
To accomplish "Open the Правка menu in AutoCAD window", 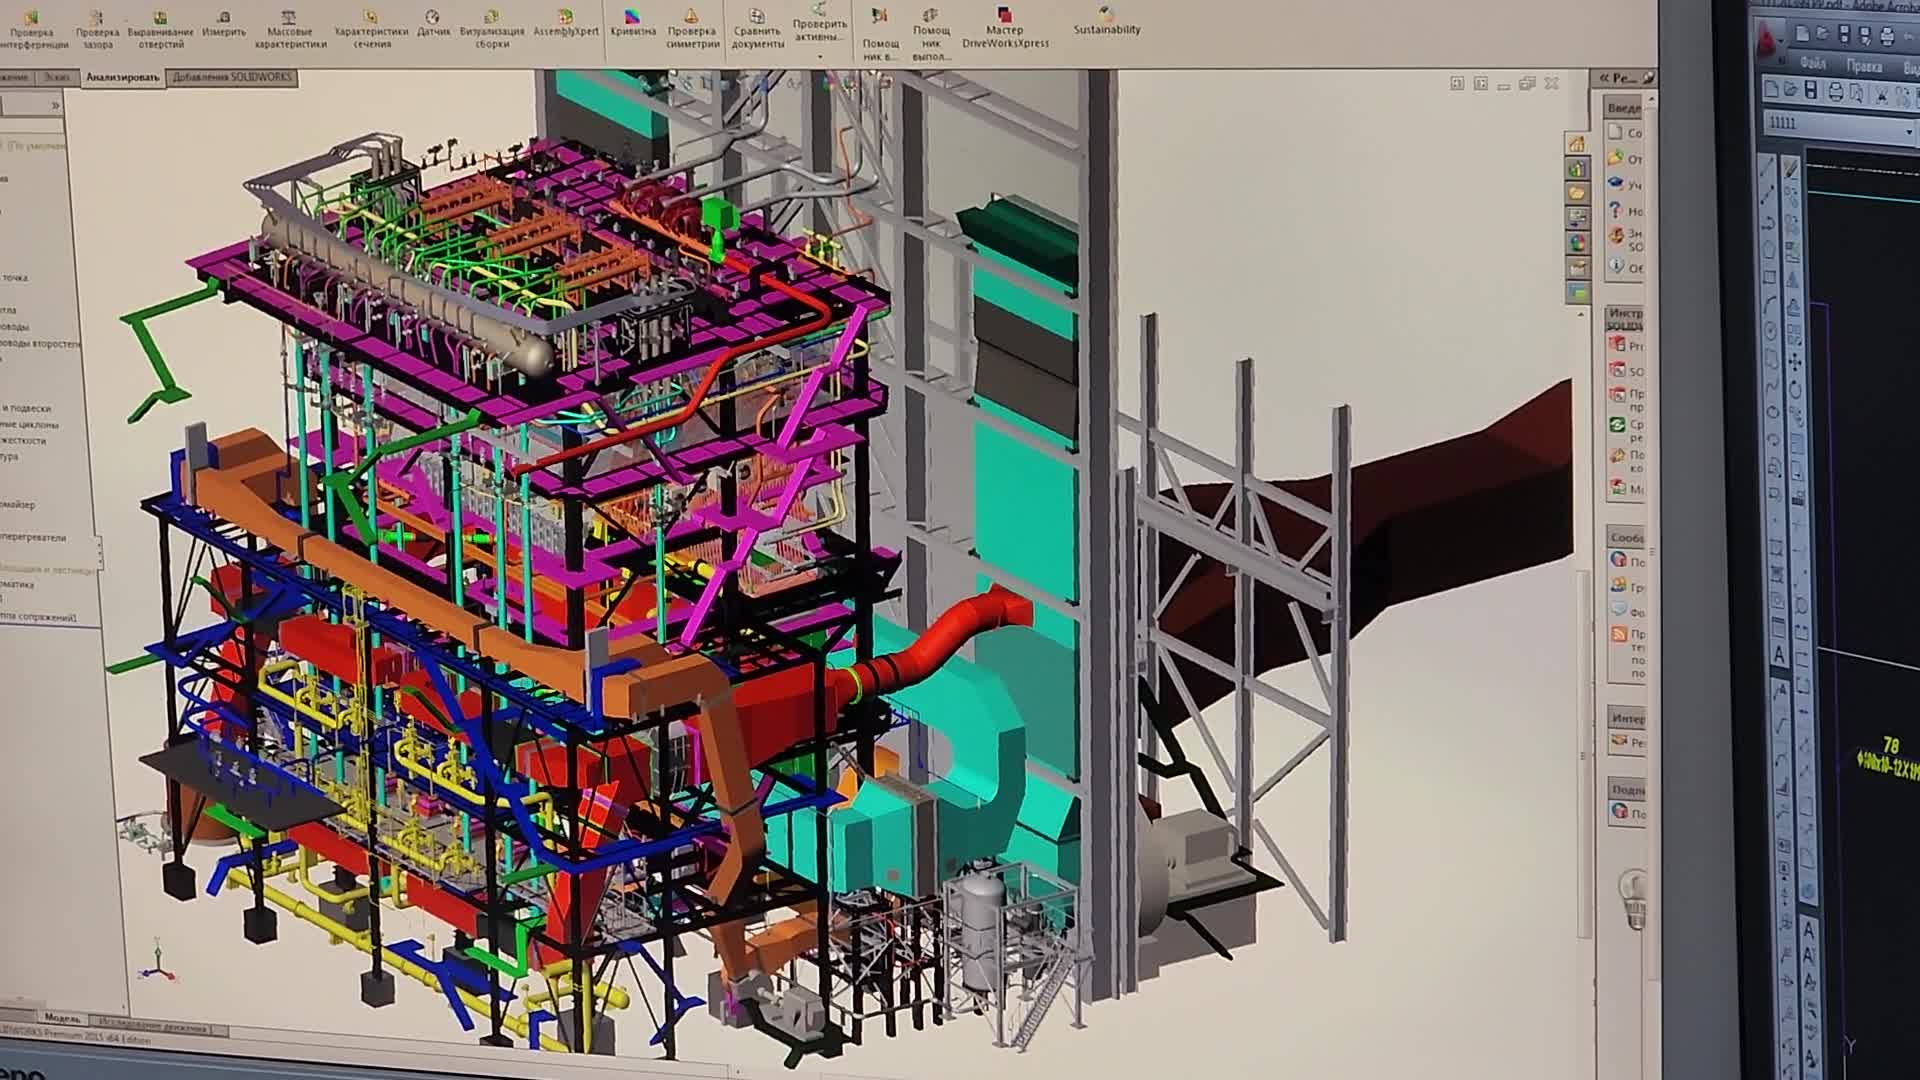I will pyautogui.click(x=1863, y=66).
